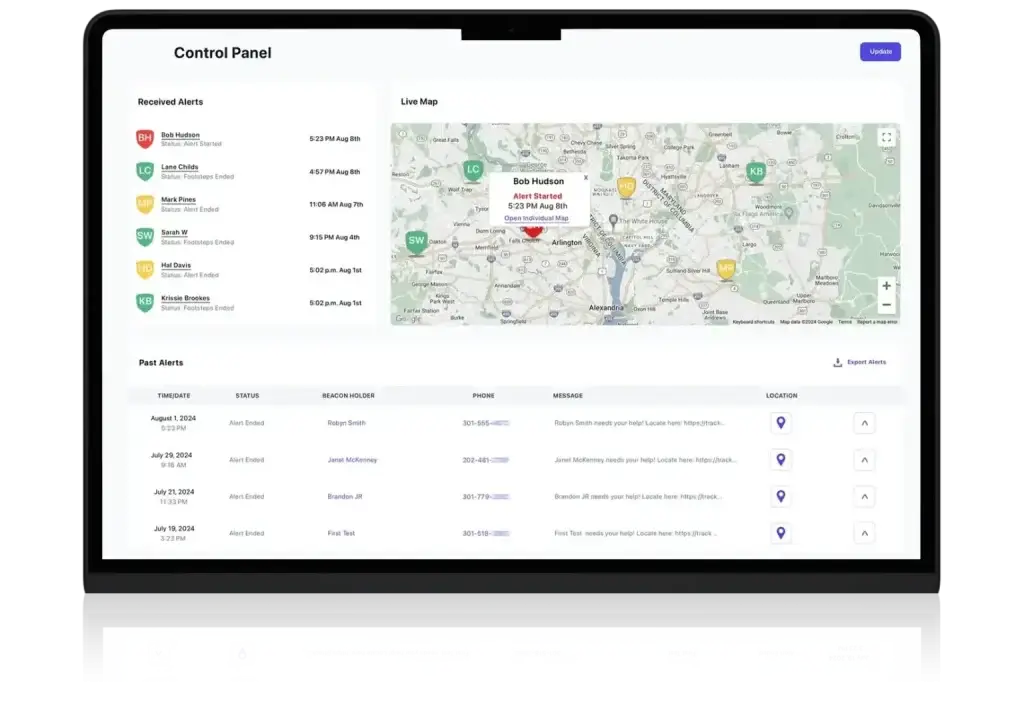
Task: Click the 202-481 phone number cell
Action: pyautogui.click(x=485, y=460)
